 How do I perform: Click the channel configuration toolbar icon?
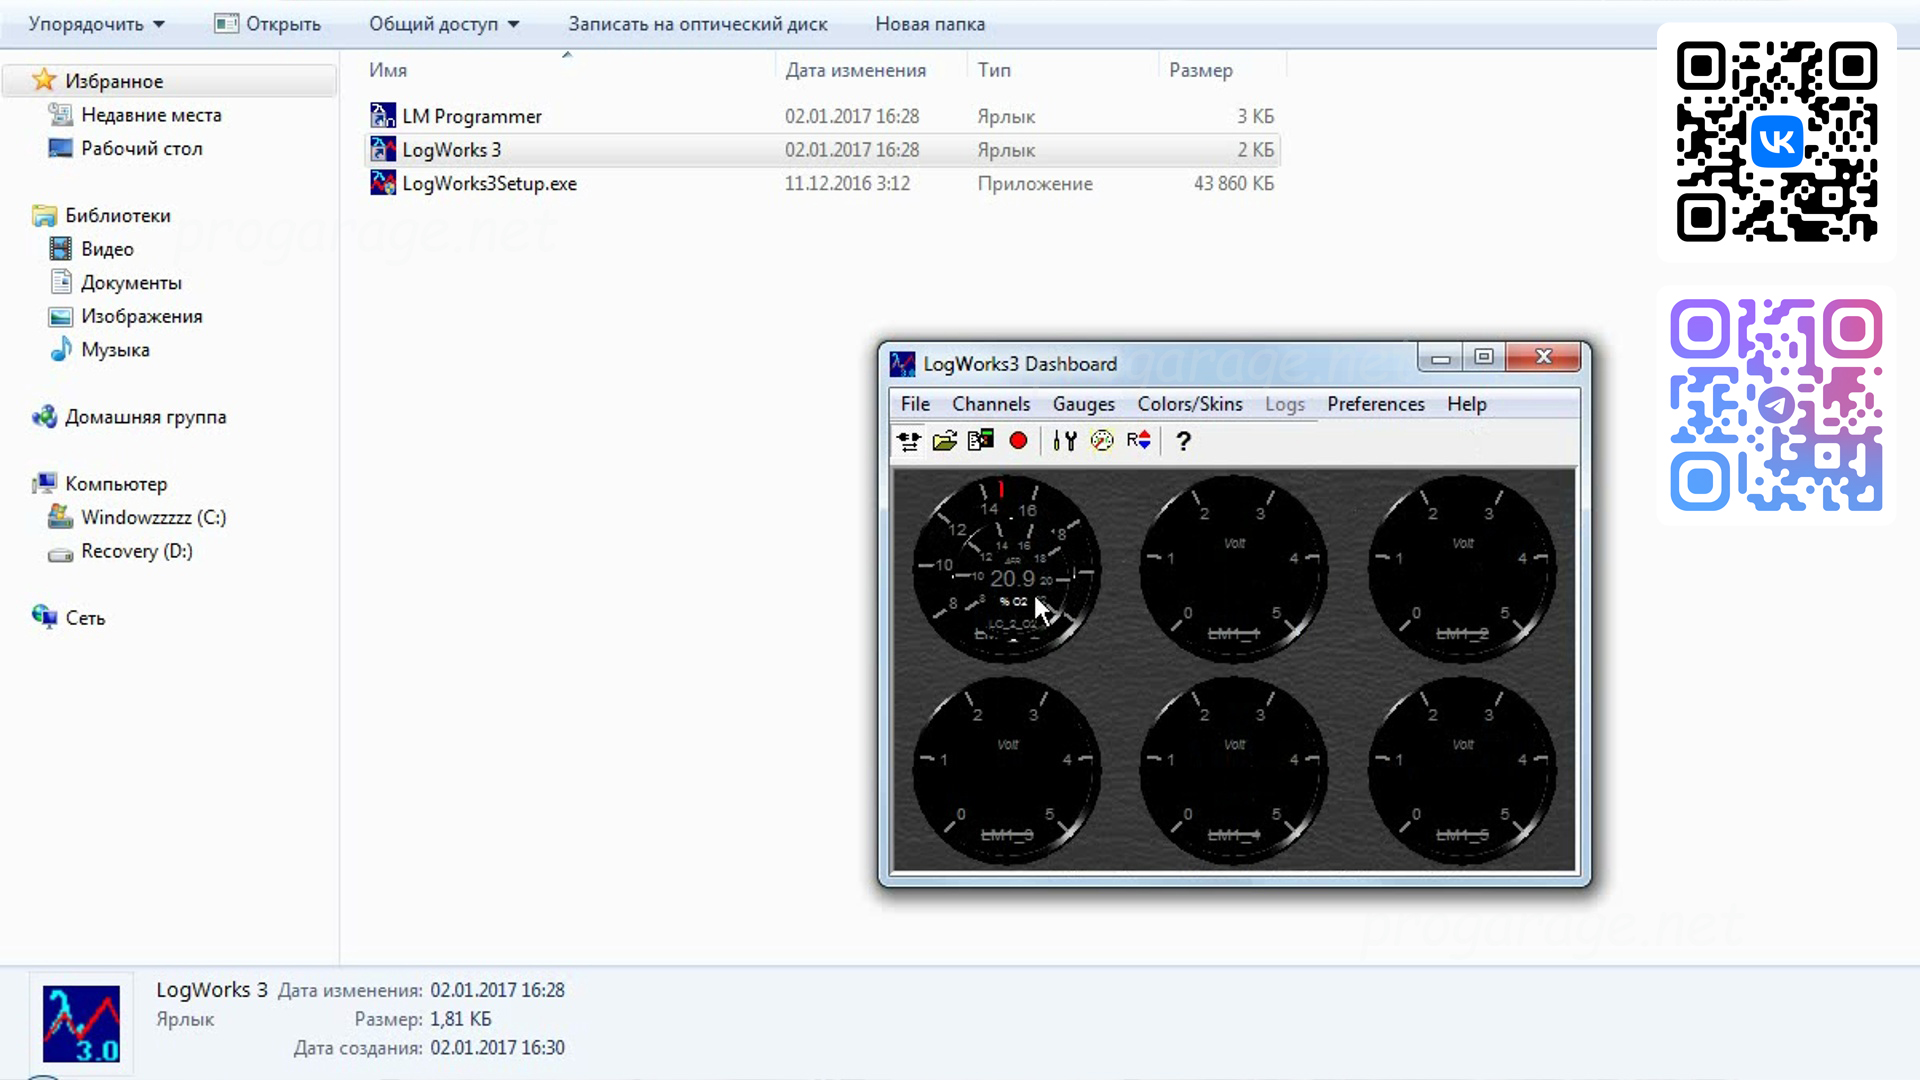[x=980, y=441]
